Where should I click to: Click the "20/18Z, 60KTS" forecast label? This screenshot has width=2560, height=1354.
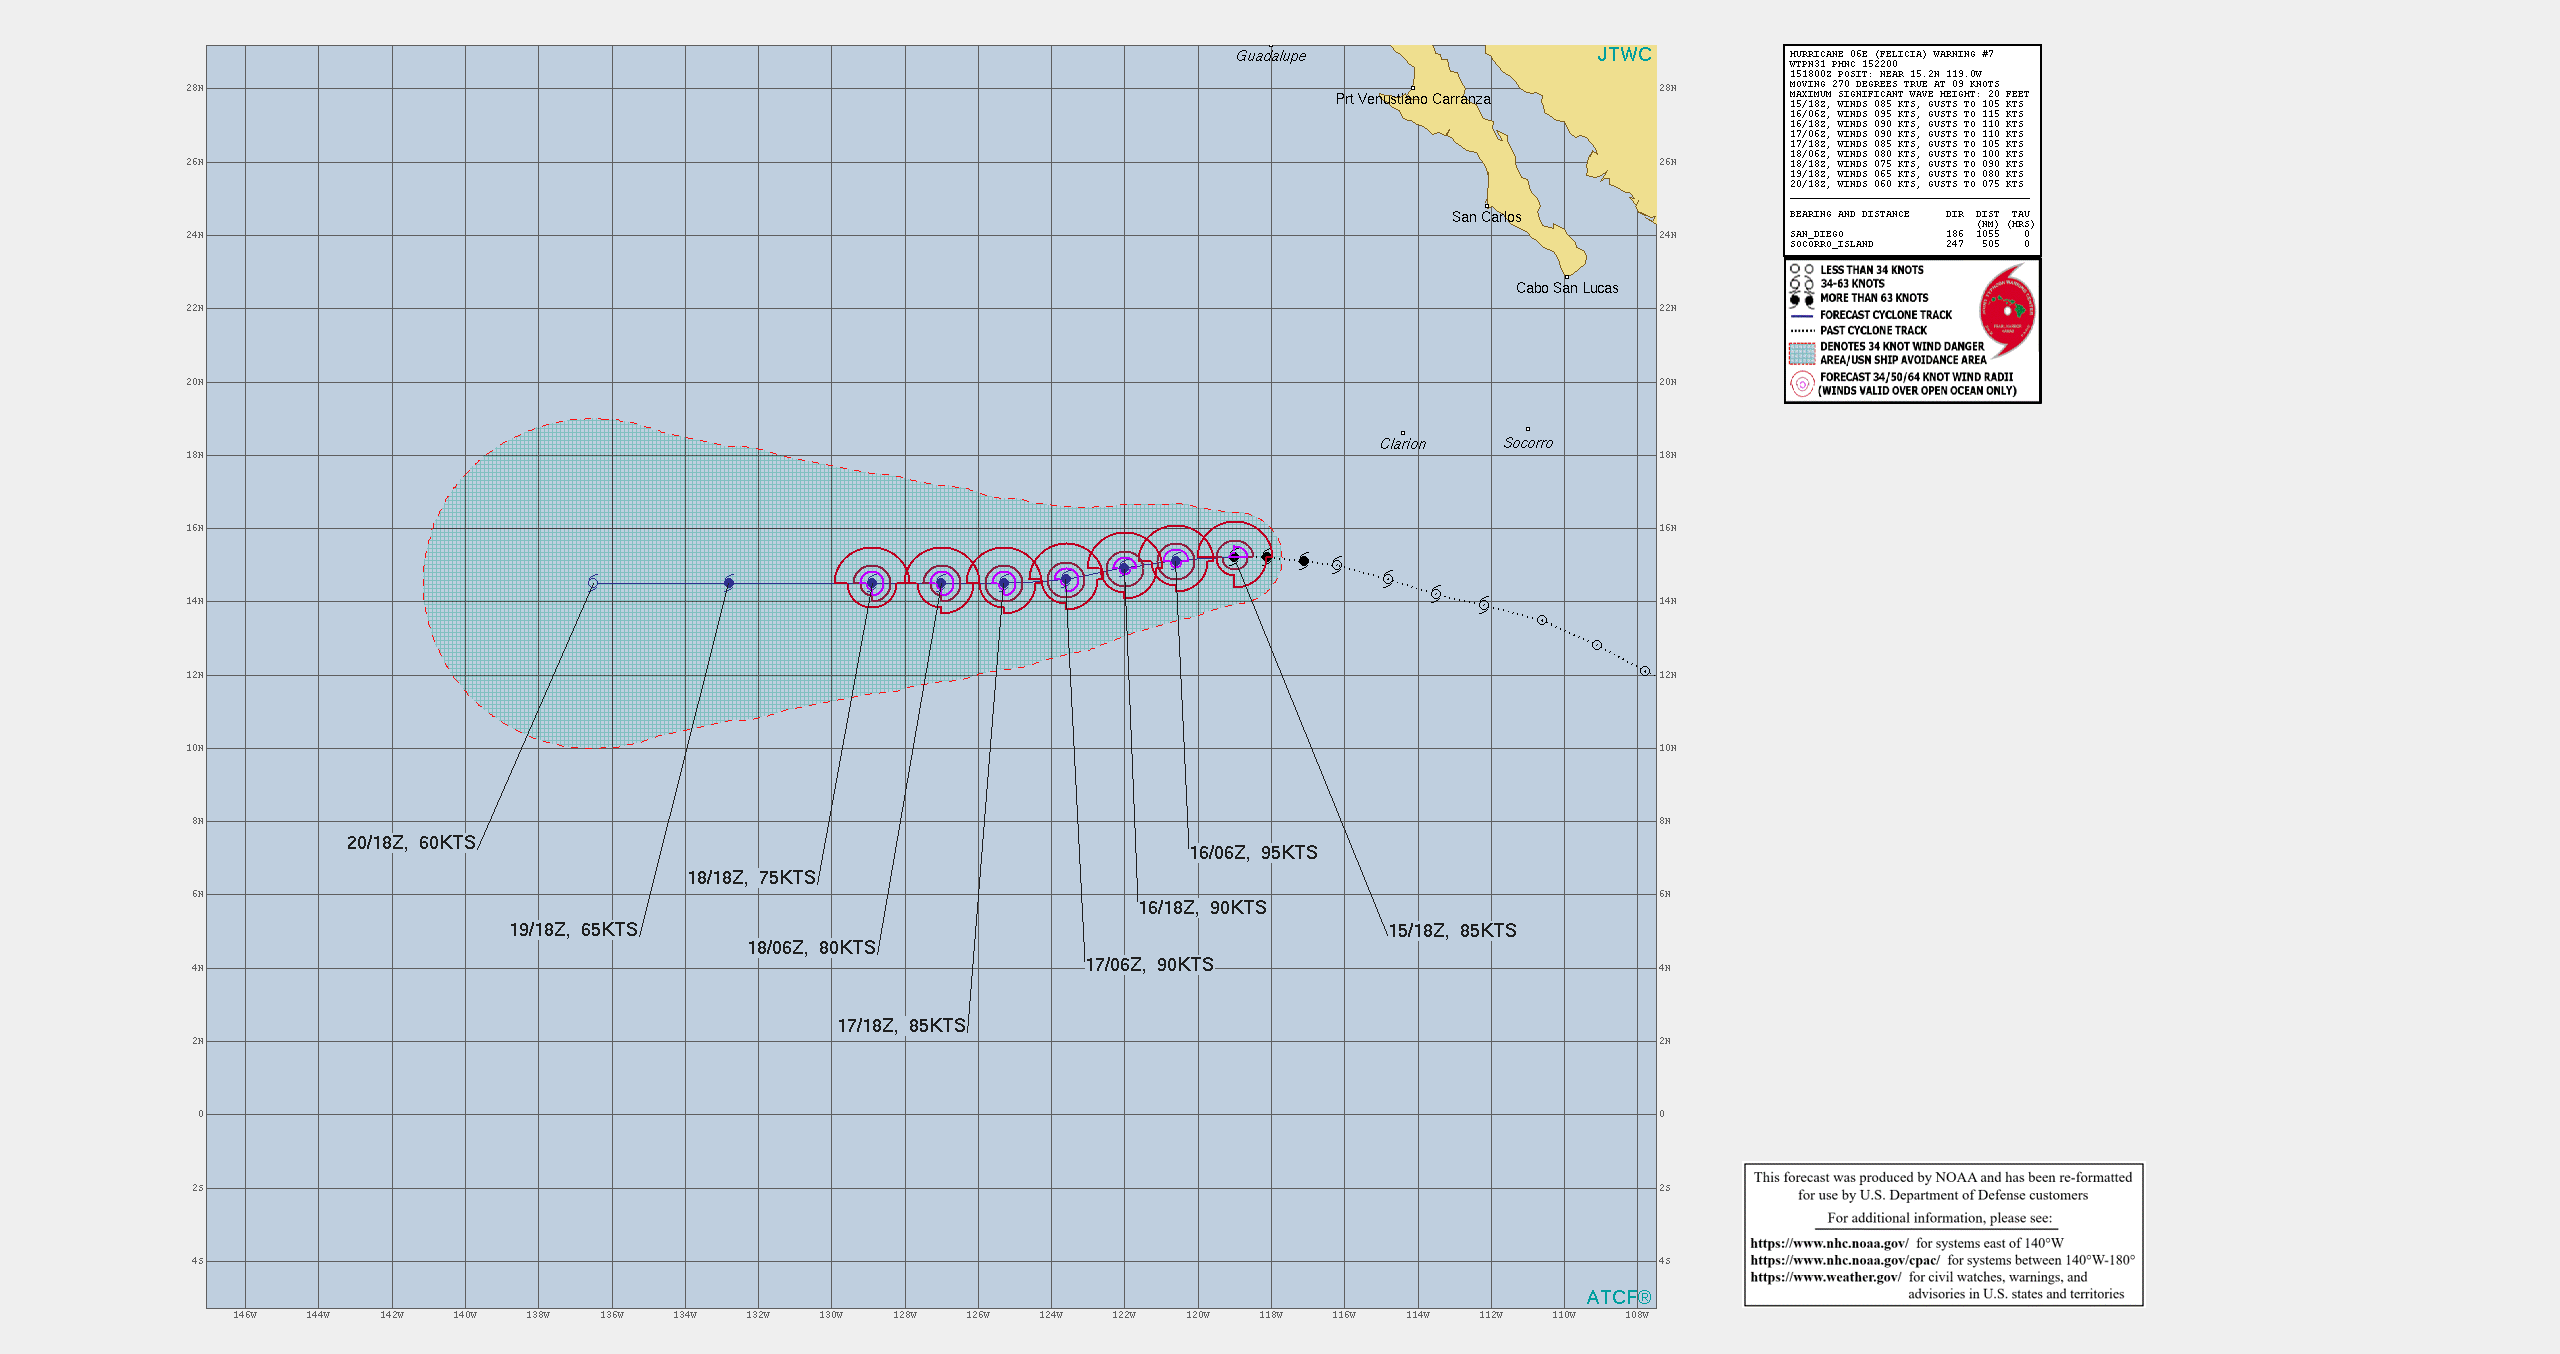point(411,843)
